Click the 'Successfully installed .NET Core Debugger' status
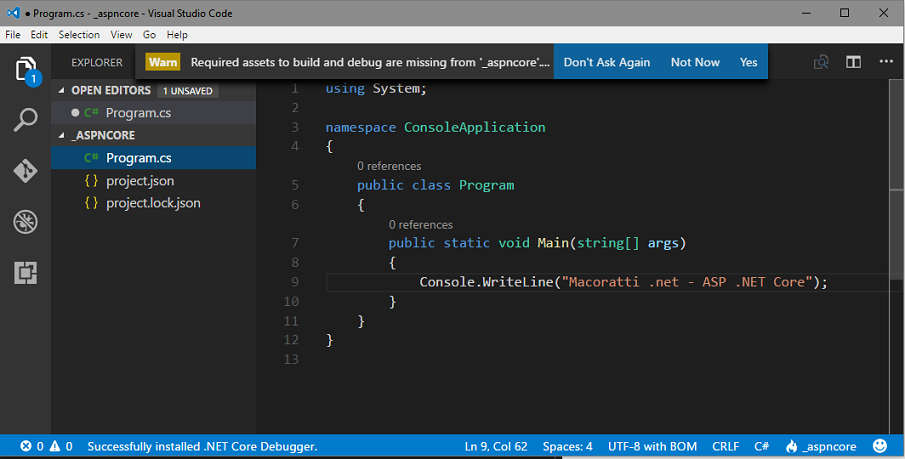Screen dimensions: 905x459 pos(203,446)
